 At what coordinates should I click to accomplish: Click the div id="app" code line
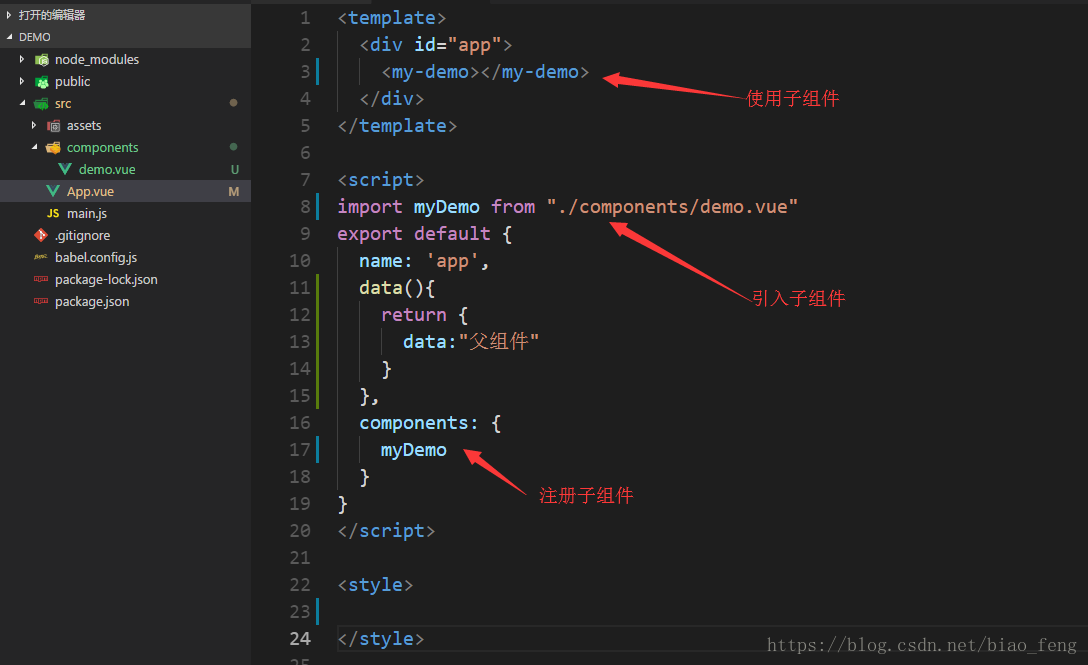coord(436,45)
